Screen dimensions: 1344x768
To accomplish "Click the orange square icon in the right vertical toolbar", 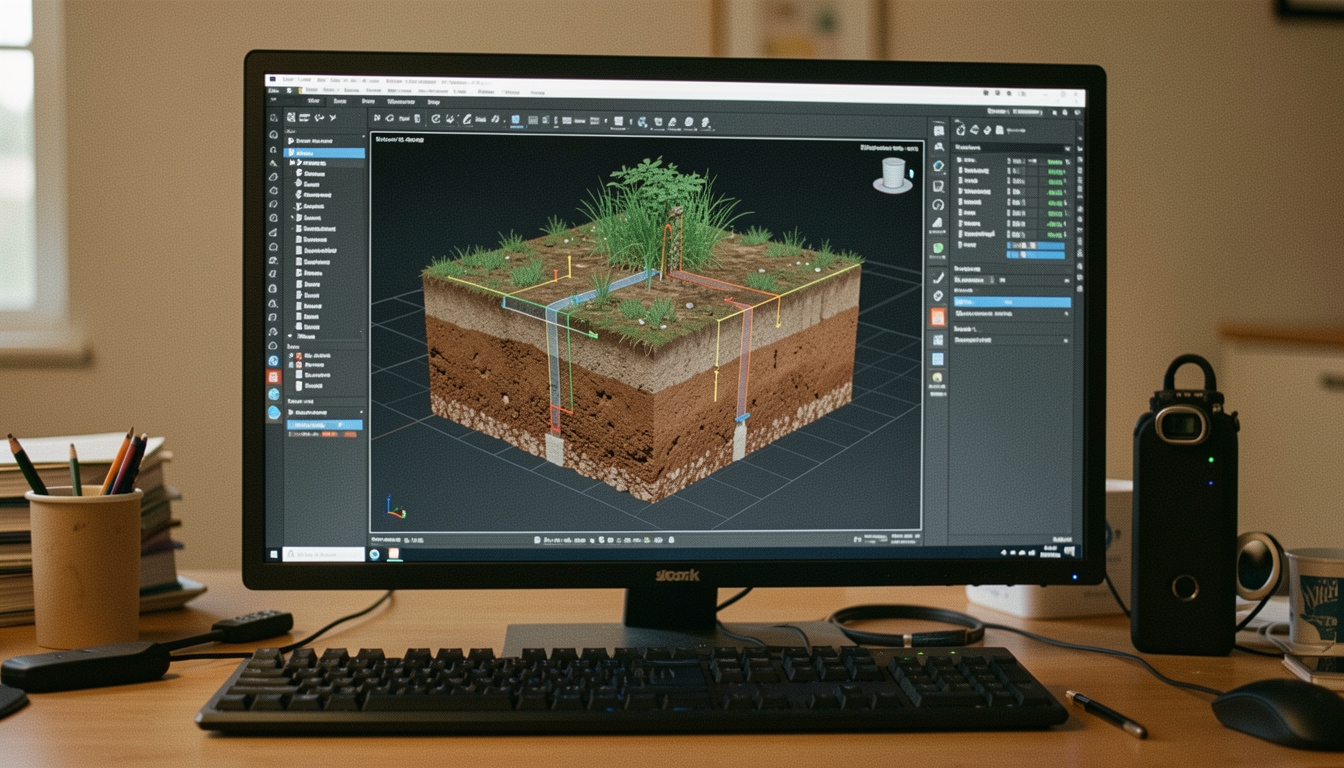I will pyautogui.click(x=937, y=317).
